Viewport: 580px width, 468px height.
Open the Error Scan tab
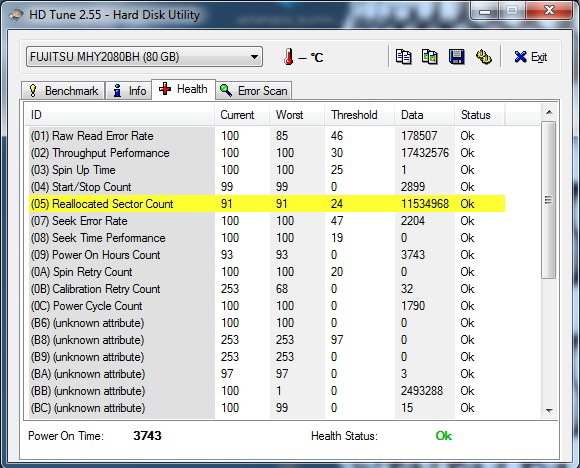click(254, 91)
